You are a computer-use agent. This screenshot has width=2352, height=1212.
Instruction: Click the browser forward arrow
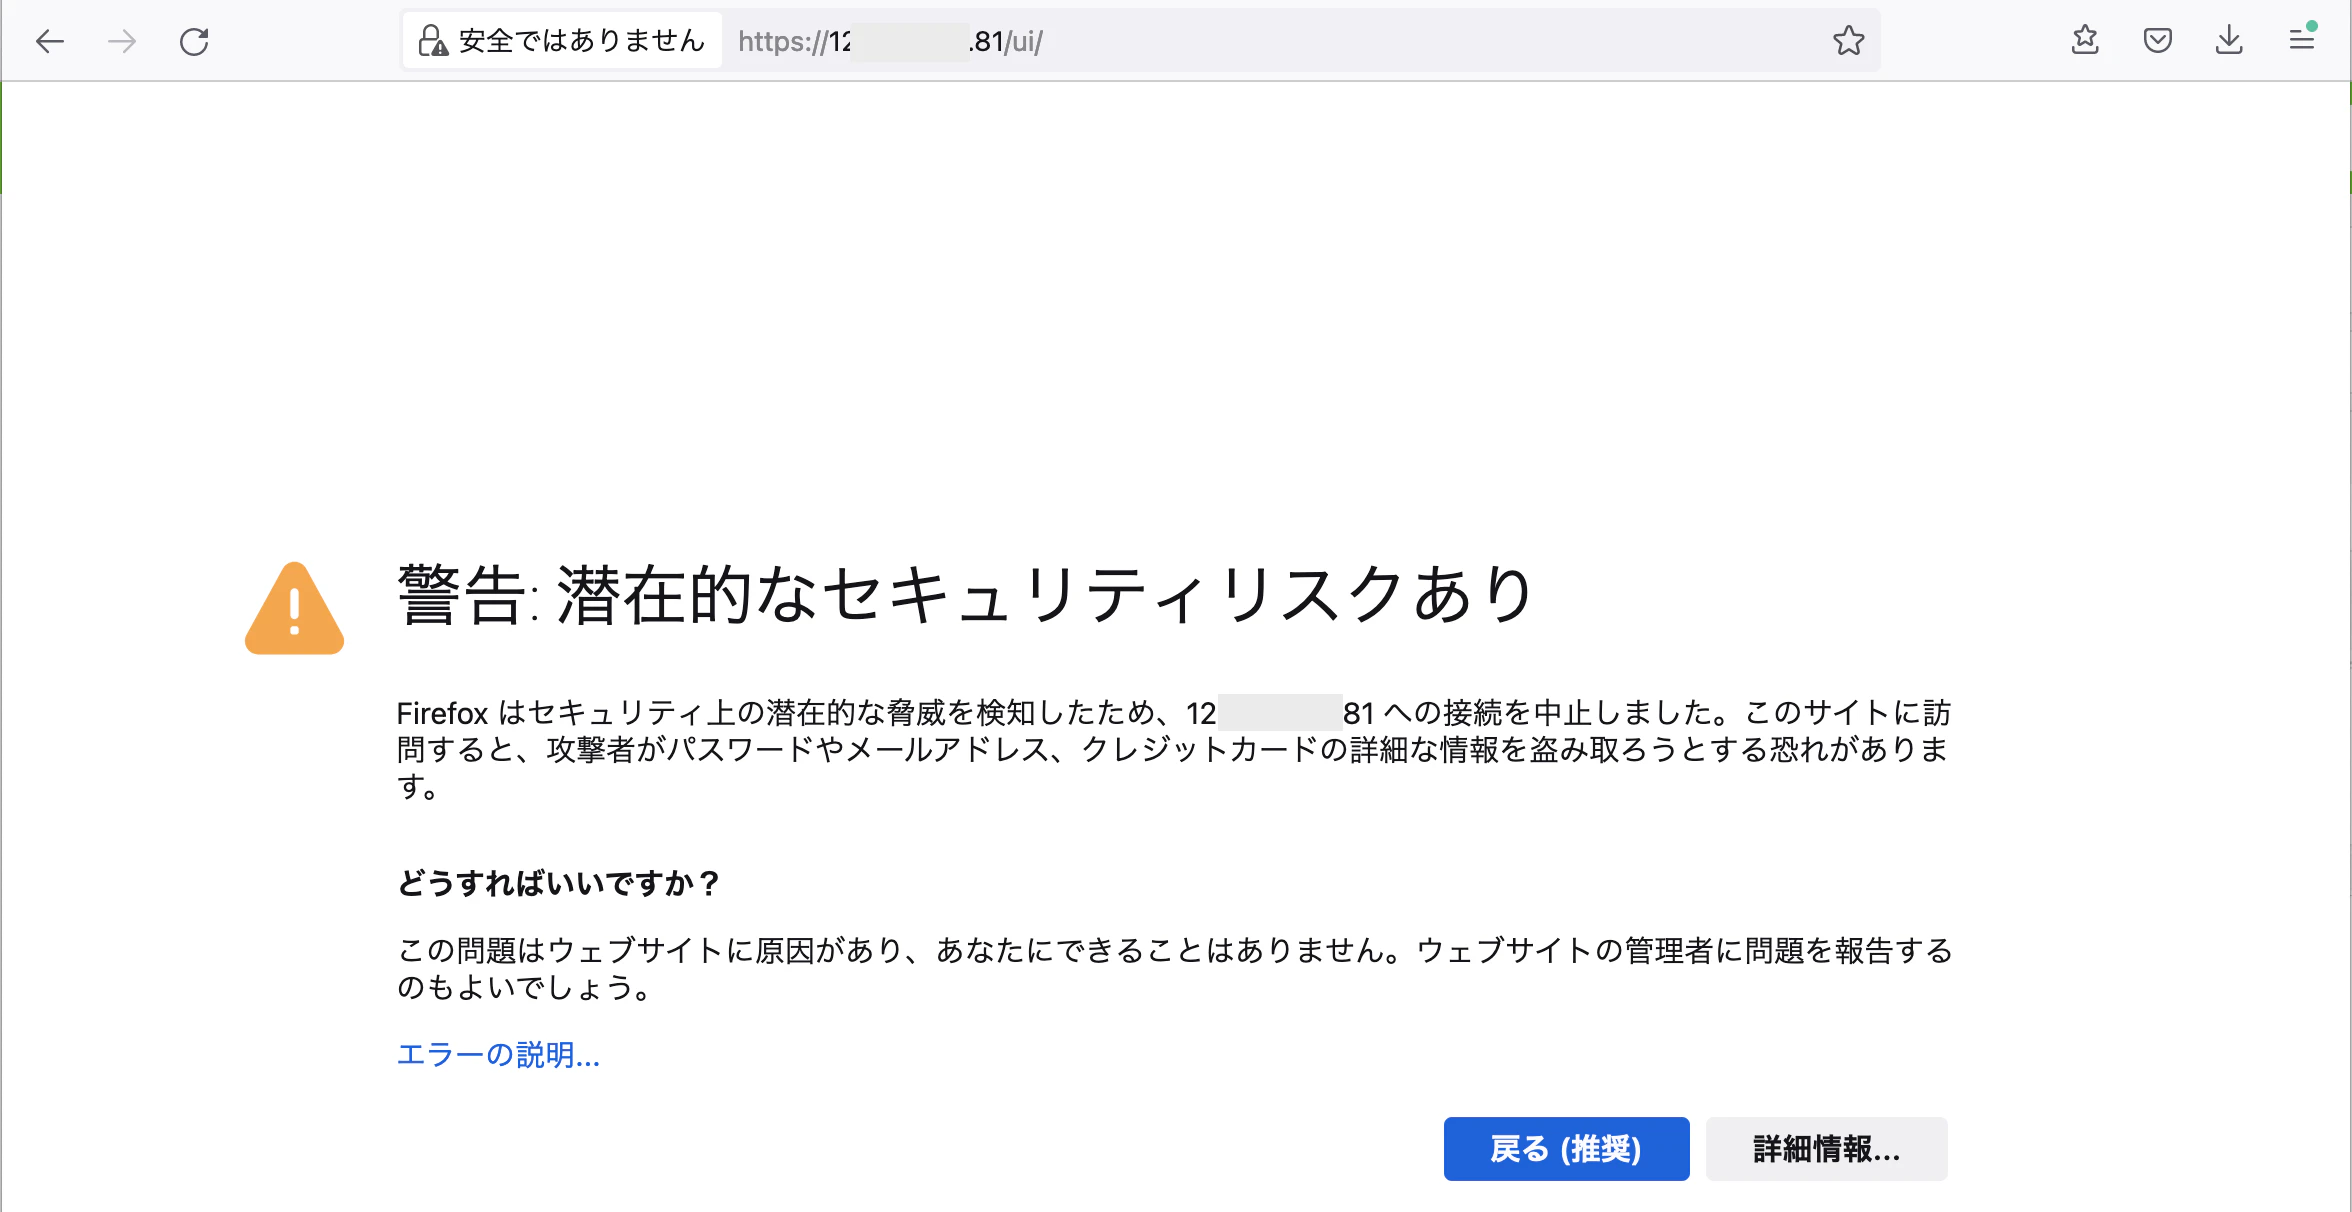(x=122, y=41)
